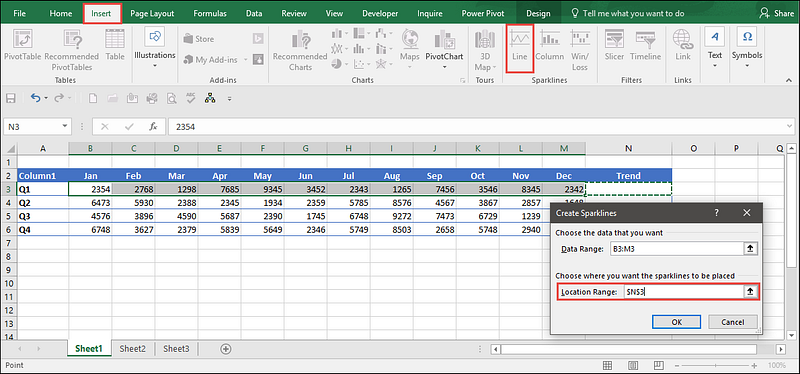Screen dimensions: 800x374
Task: Insert a Slicer filter
Action: [614, 45]
